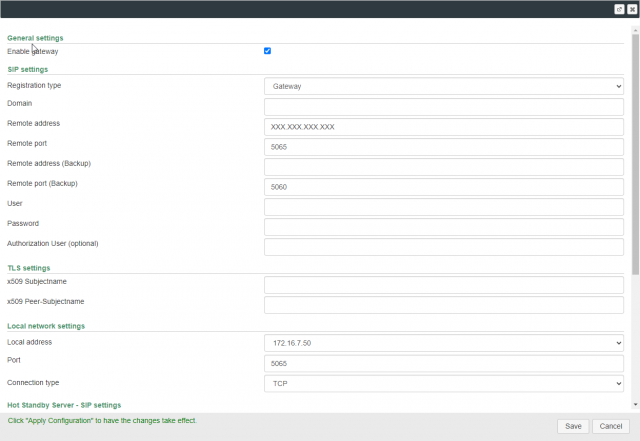Click the Apply Configuration notice text
640x441 pixels.
[102, 421]
